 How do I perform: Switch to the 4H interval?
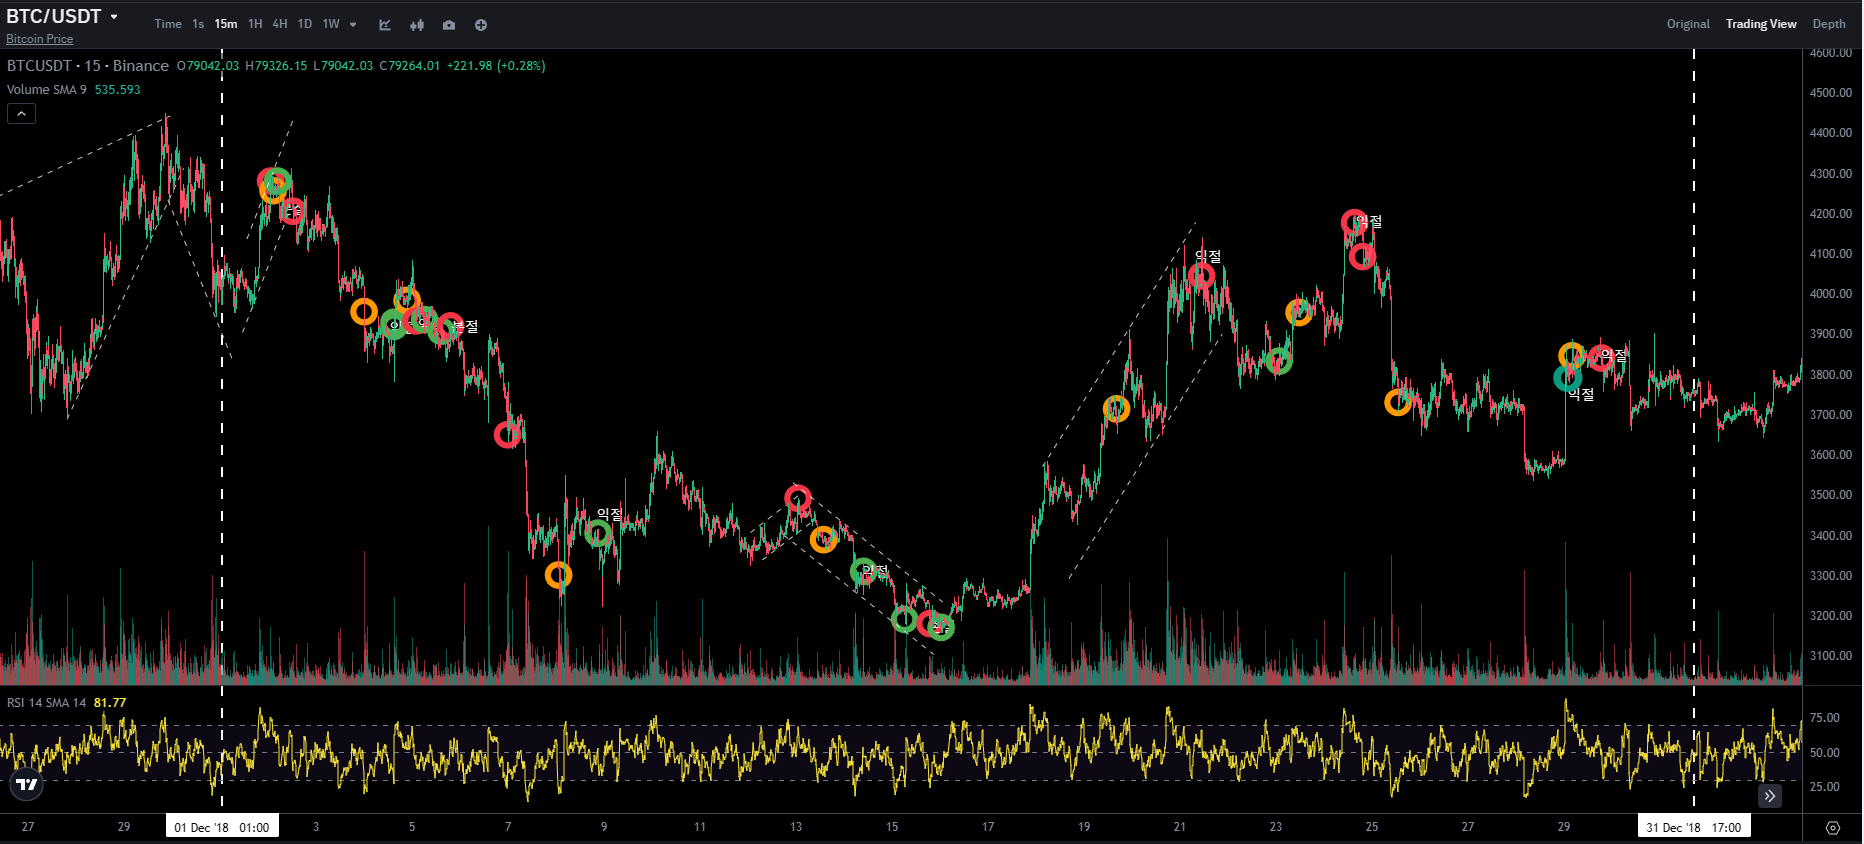click(x=280, y=24)
